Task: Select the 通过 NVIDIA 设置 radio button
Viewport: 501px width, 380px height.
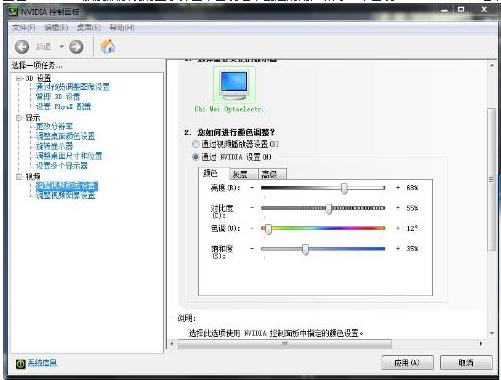Action: click(196, 157)
